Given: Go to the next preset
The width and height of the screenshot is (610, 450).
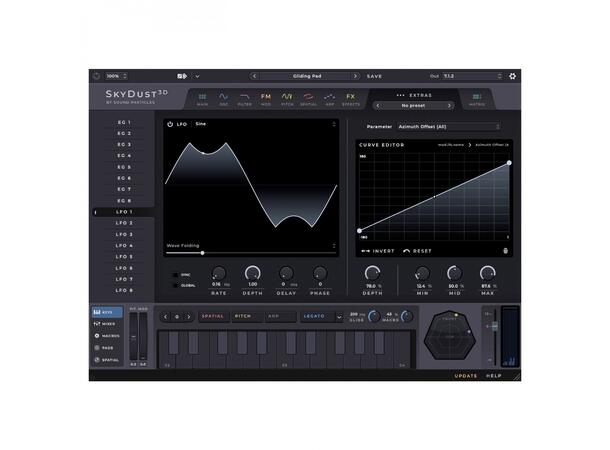Looking at the screenshot, I should [355, 76].
